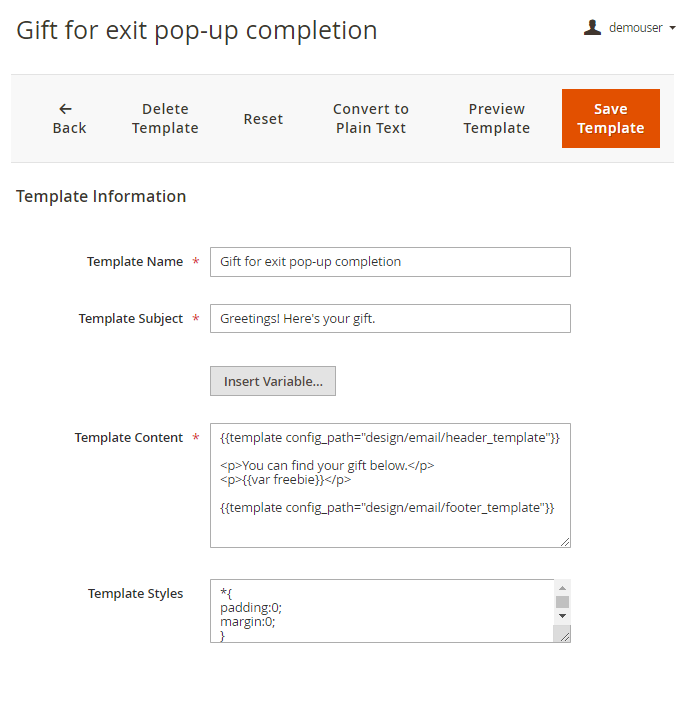685x704 pixels.
Task: Open the Preview Template view
Action: coord(497,119)
